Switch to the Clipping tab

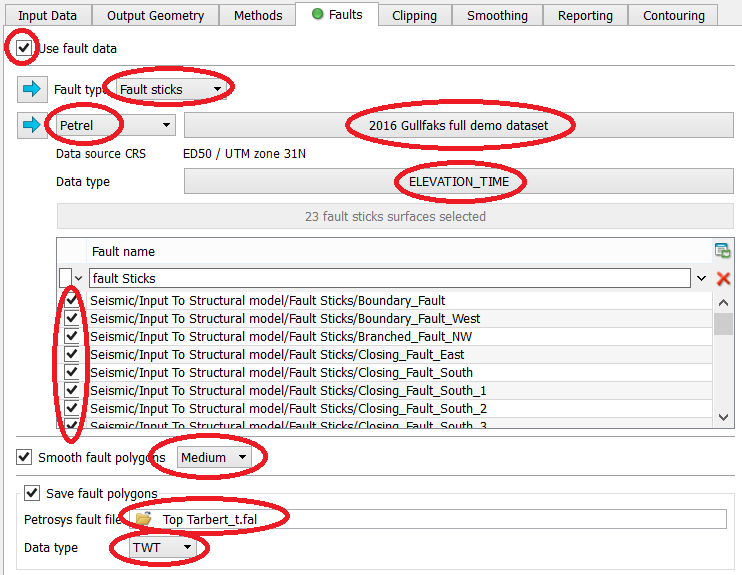(x=414, y=15)
